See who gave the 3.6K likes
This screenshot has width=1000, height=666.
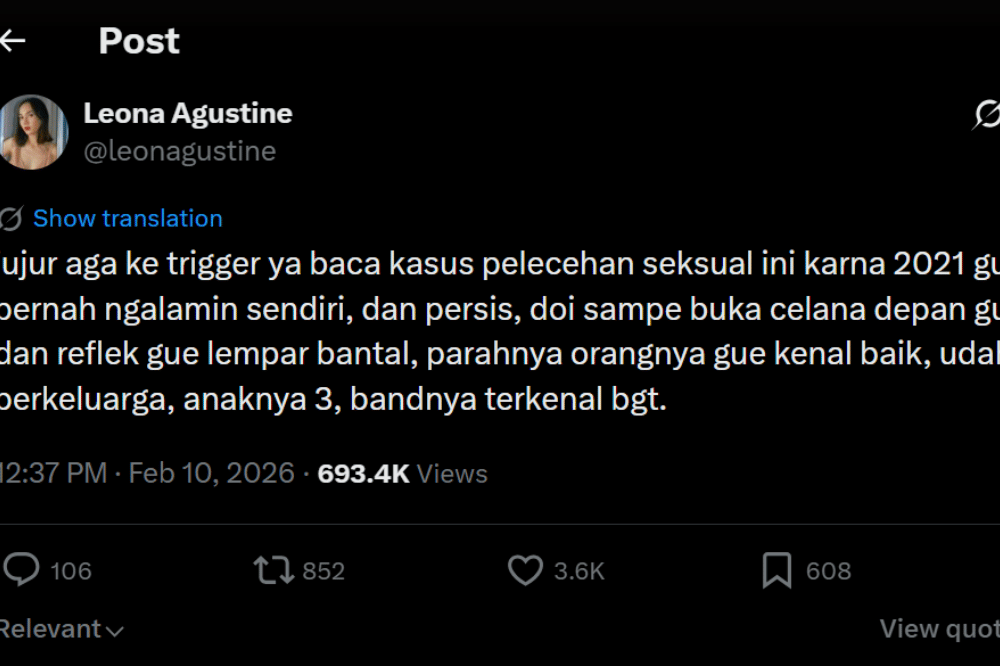(577, 569)
